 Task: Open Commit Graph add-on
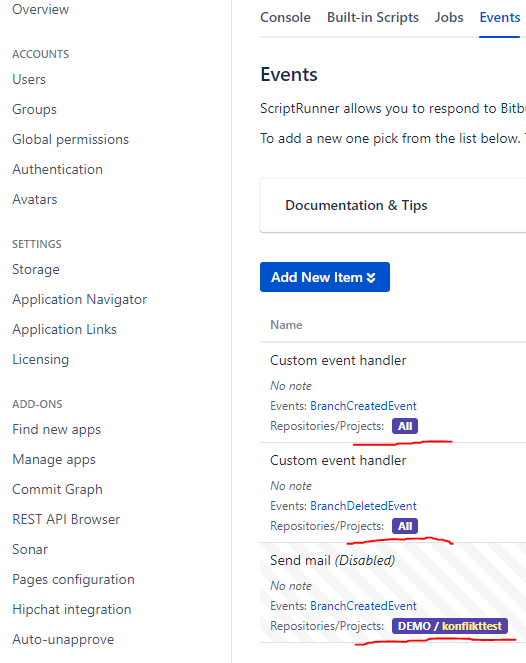58,490
